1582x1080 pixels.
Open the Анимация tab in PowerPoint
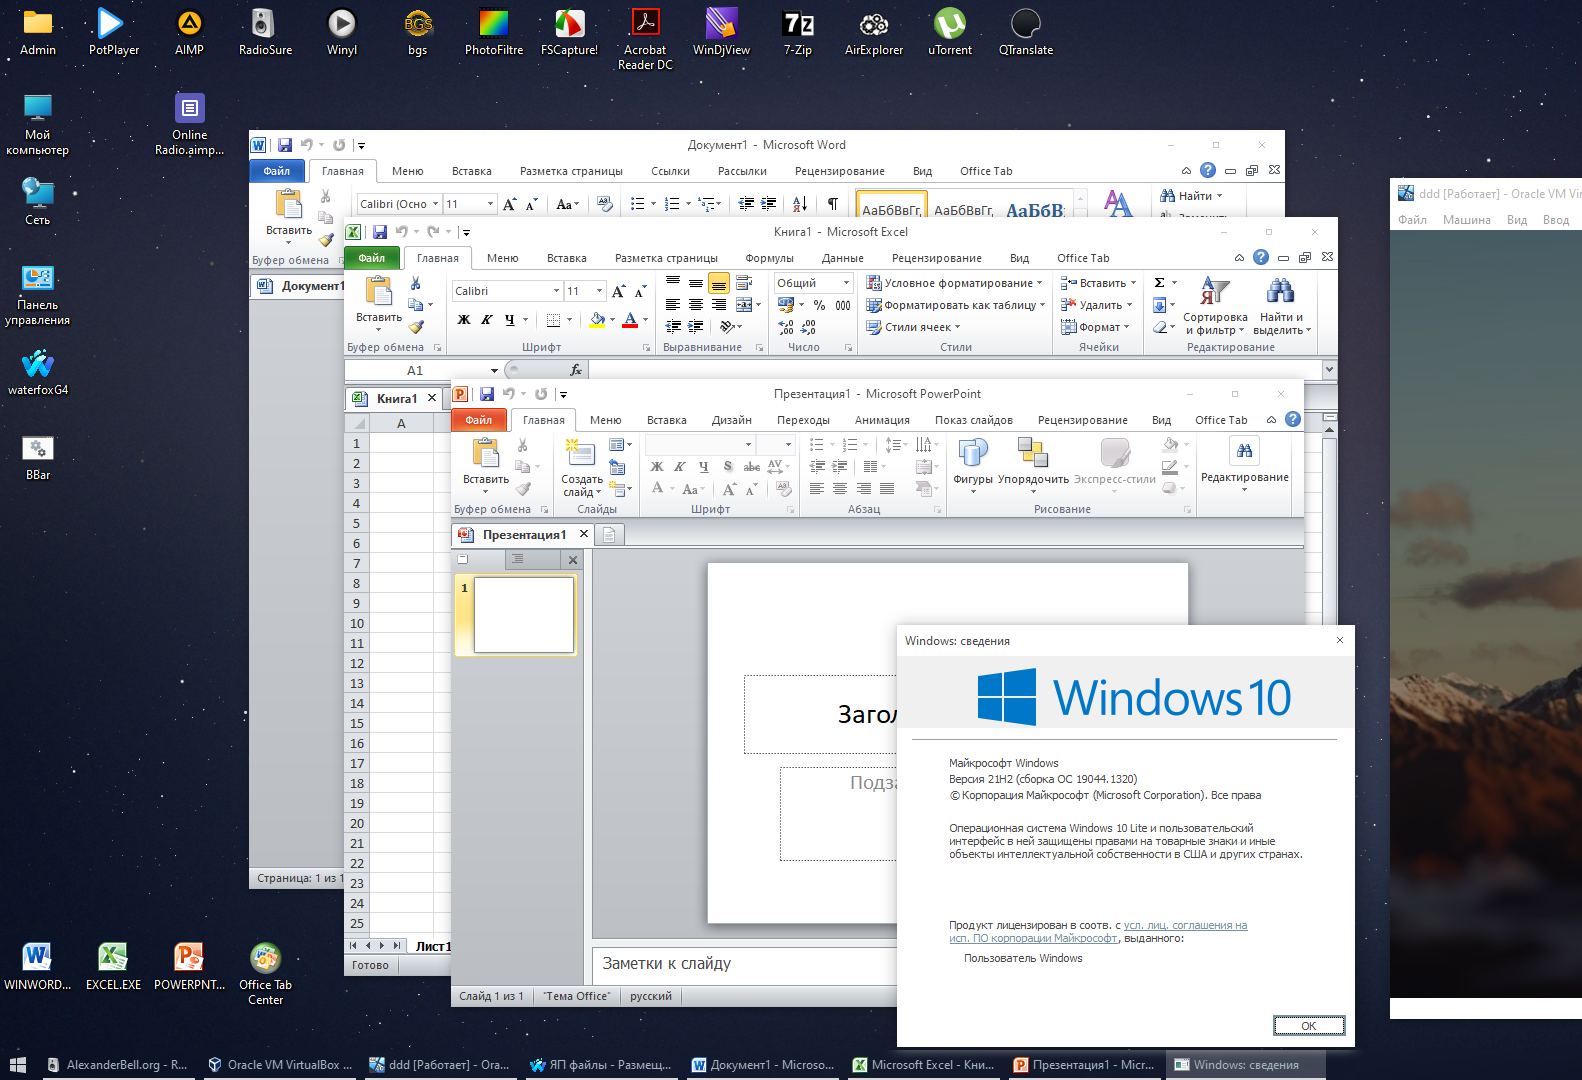[x=881, y=420]
